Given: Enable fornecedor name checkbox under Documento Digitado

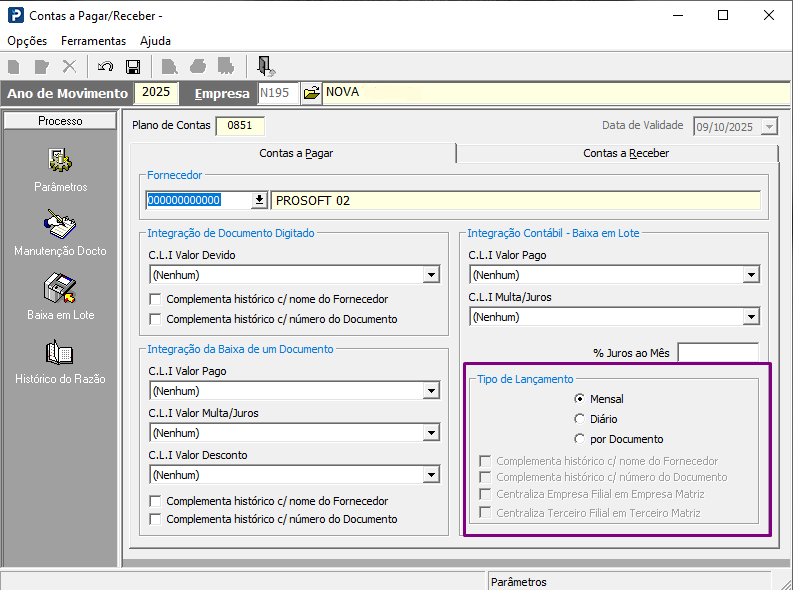Looking at the screenshot, I should (155, 299).
